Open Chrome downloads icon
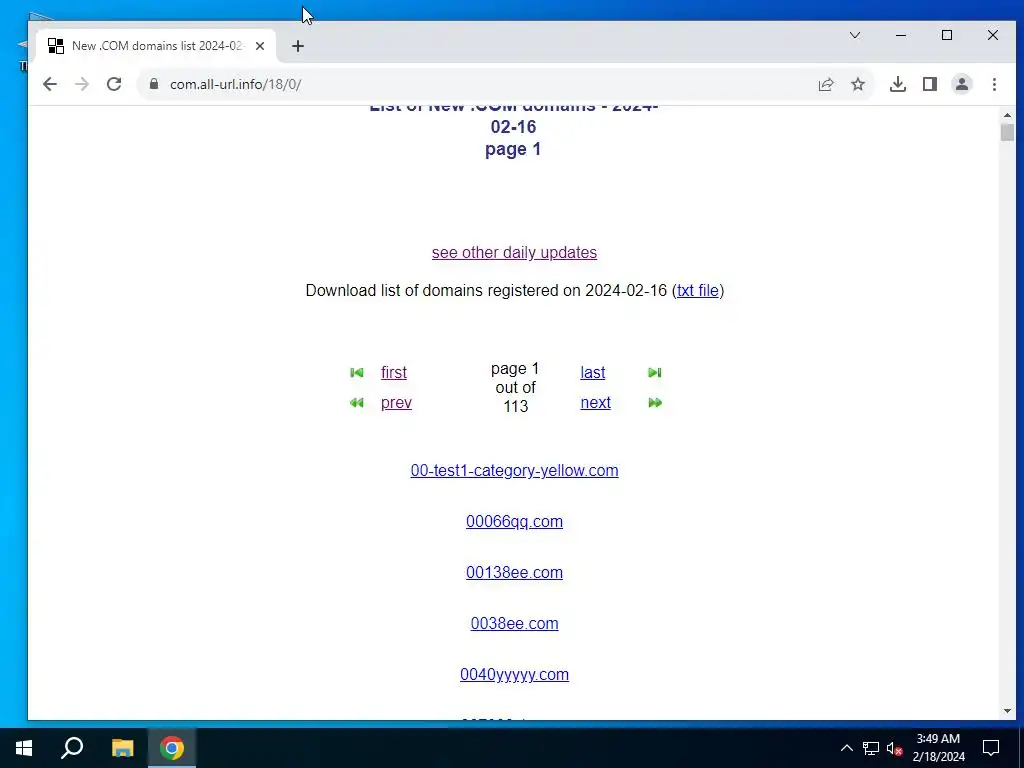 897,84
